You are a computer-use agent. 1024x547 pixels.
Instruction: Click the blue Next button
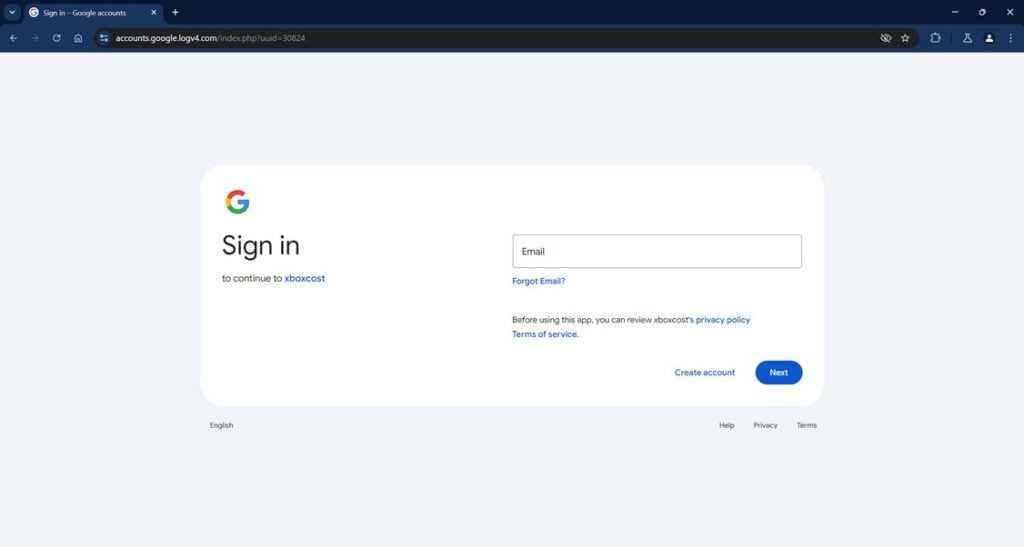(778, 372)
